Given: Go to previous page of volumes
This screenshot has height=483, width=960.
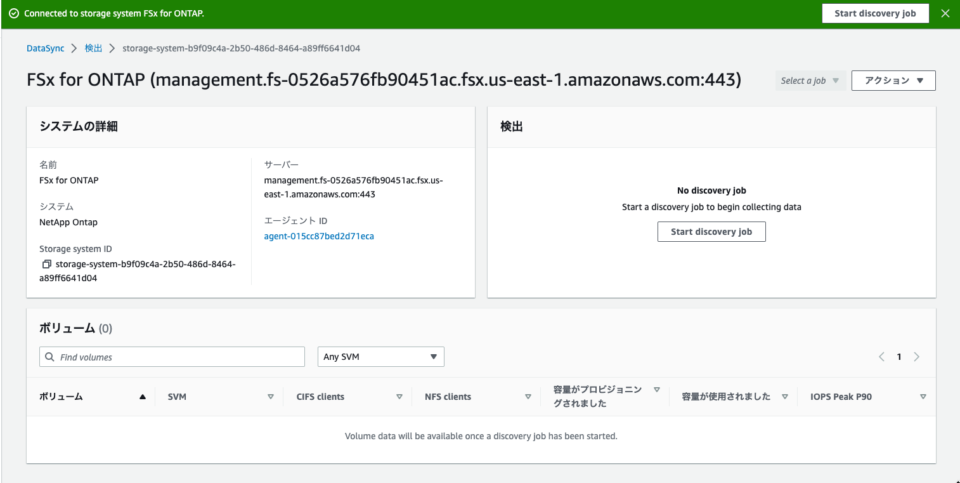Looking at the screenshot, I should [x=882, y=357].
